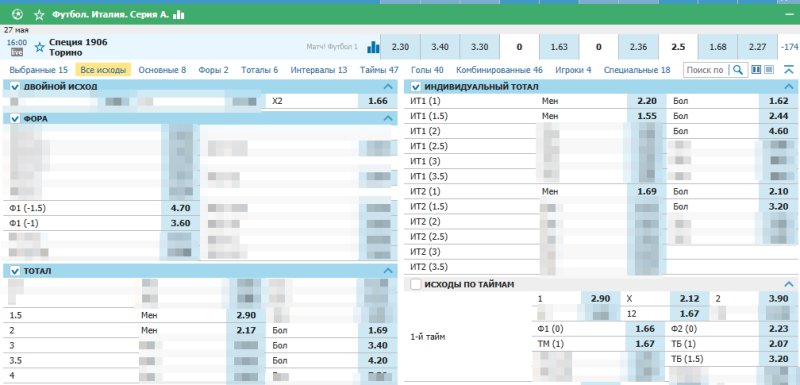Toggle the Тотал checkbox
This screenshot has height=385, width=800.
tap(15, 270)
